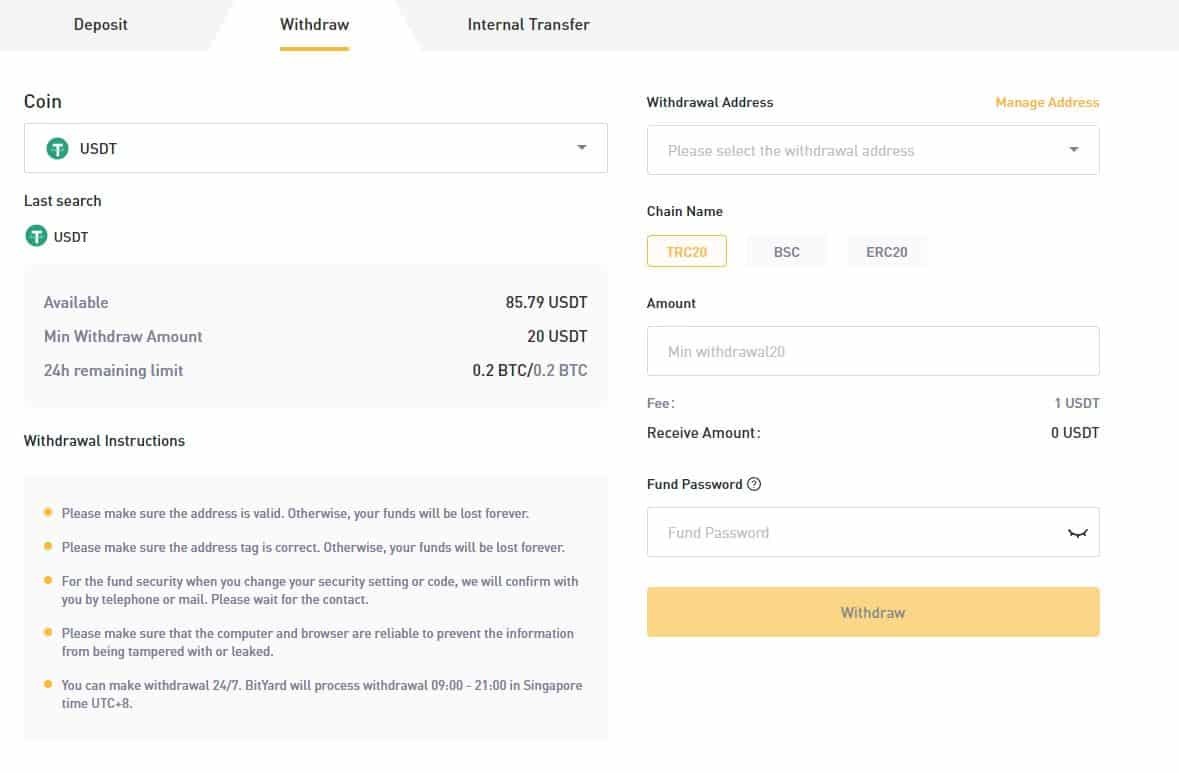The width and height of the screenshot is (1179, 773).
Task: Toggle Fund Password visibility with the eye icon
Action: point(1077,532)
